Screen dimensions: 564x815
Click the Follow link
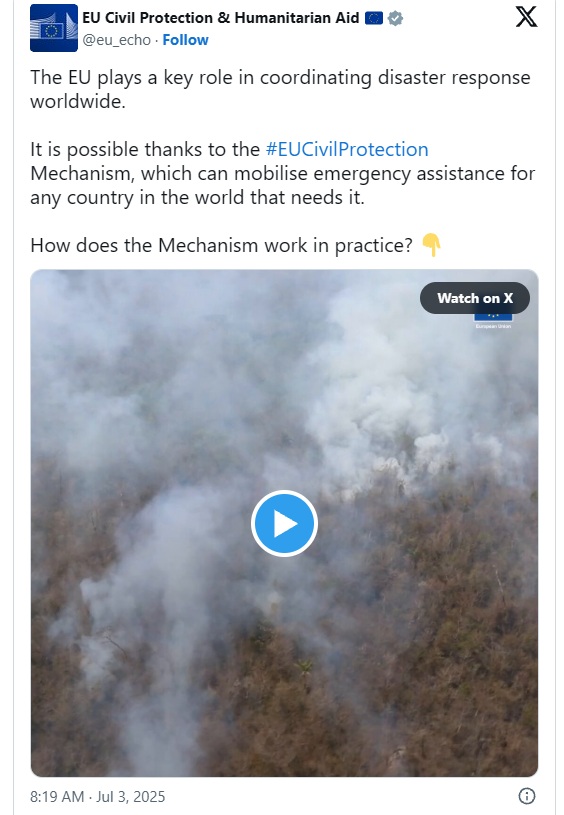[x=186, y=40]
